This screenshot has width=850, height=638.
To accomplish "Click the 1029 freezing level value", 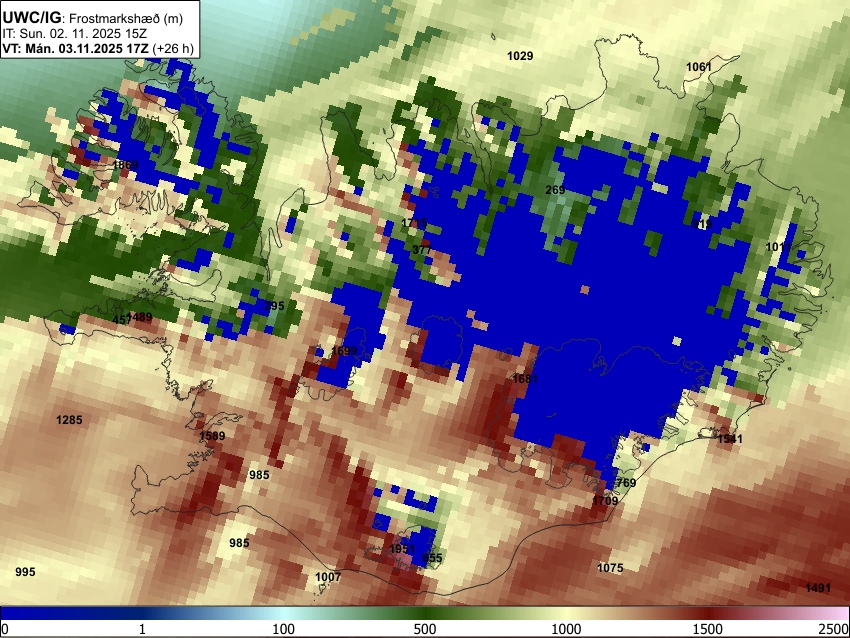I will tap(520, 56).
